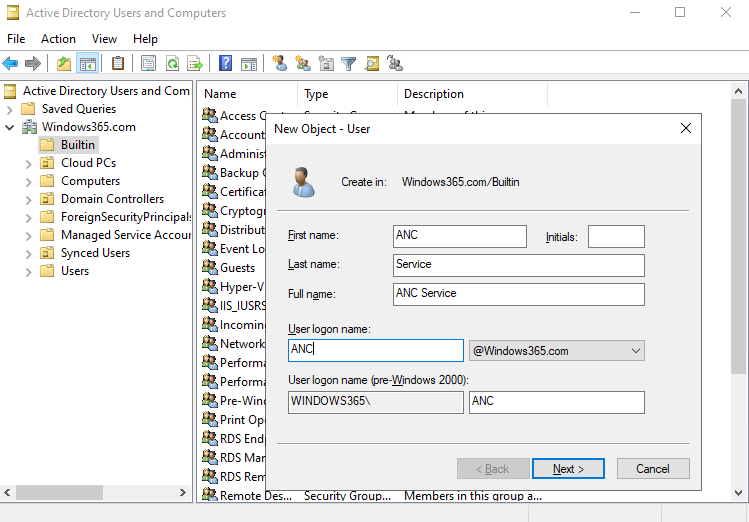Click the tree horizontal scrollbar right arrow

coord(183,492)
